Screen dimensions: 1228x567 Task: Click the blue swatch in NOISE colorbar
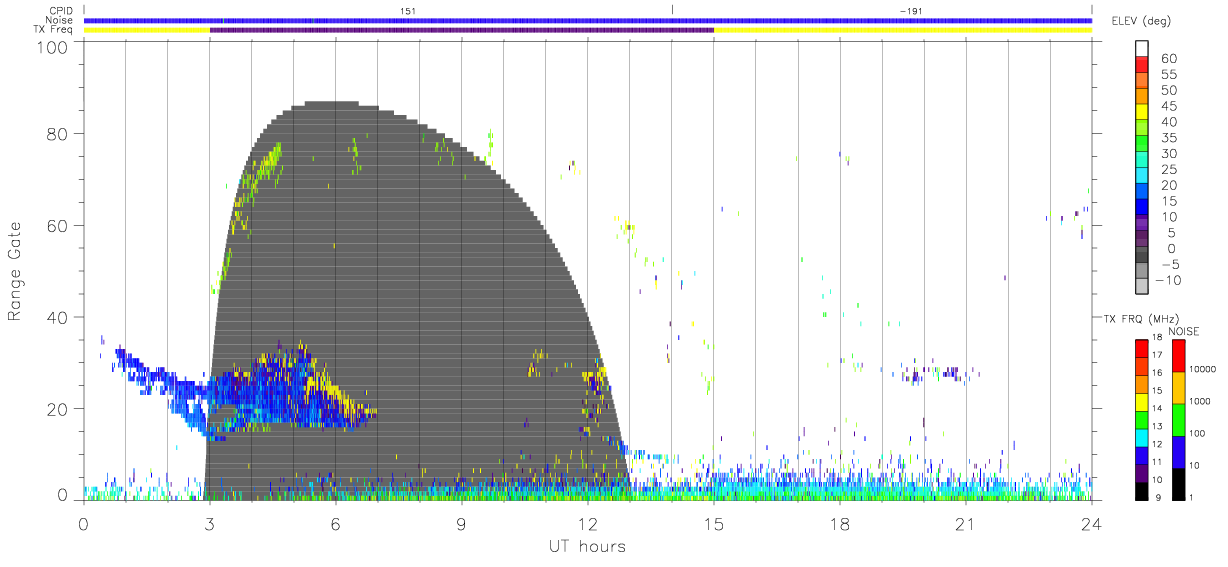click(x=1177, y=452)
